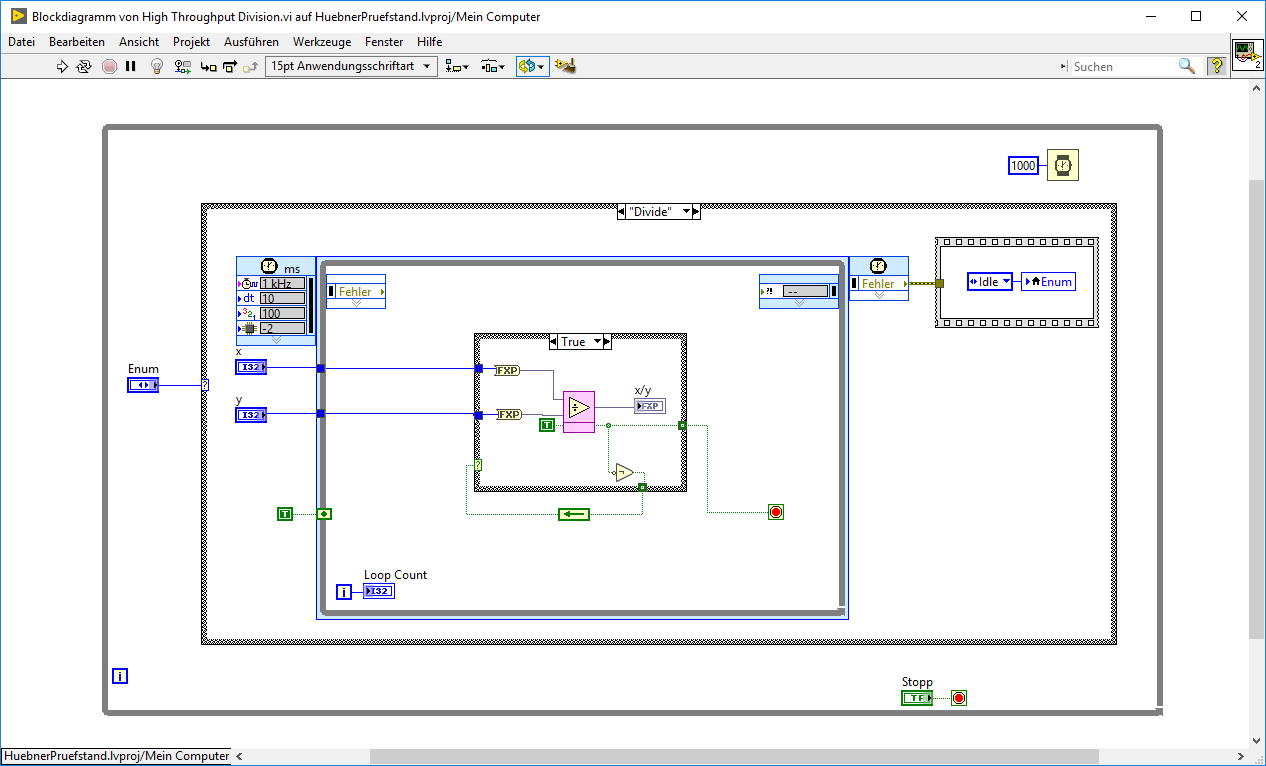Open the True case selector dropdown

(x=599, y=342)
